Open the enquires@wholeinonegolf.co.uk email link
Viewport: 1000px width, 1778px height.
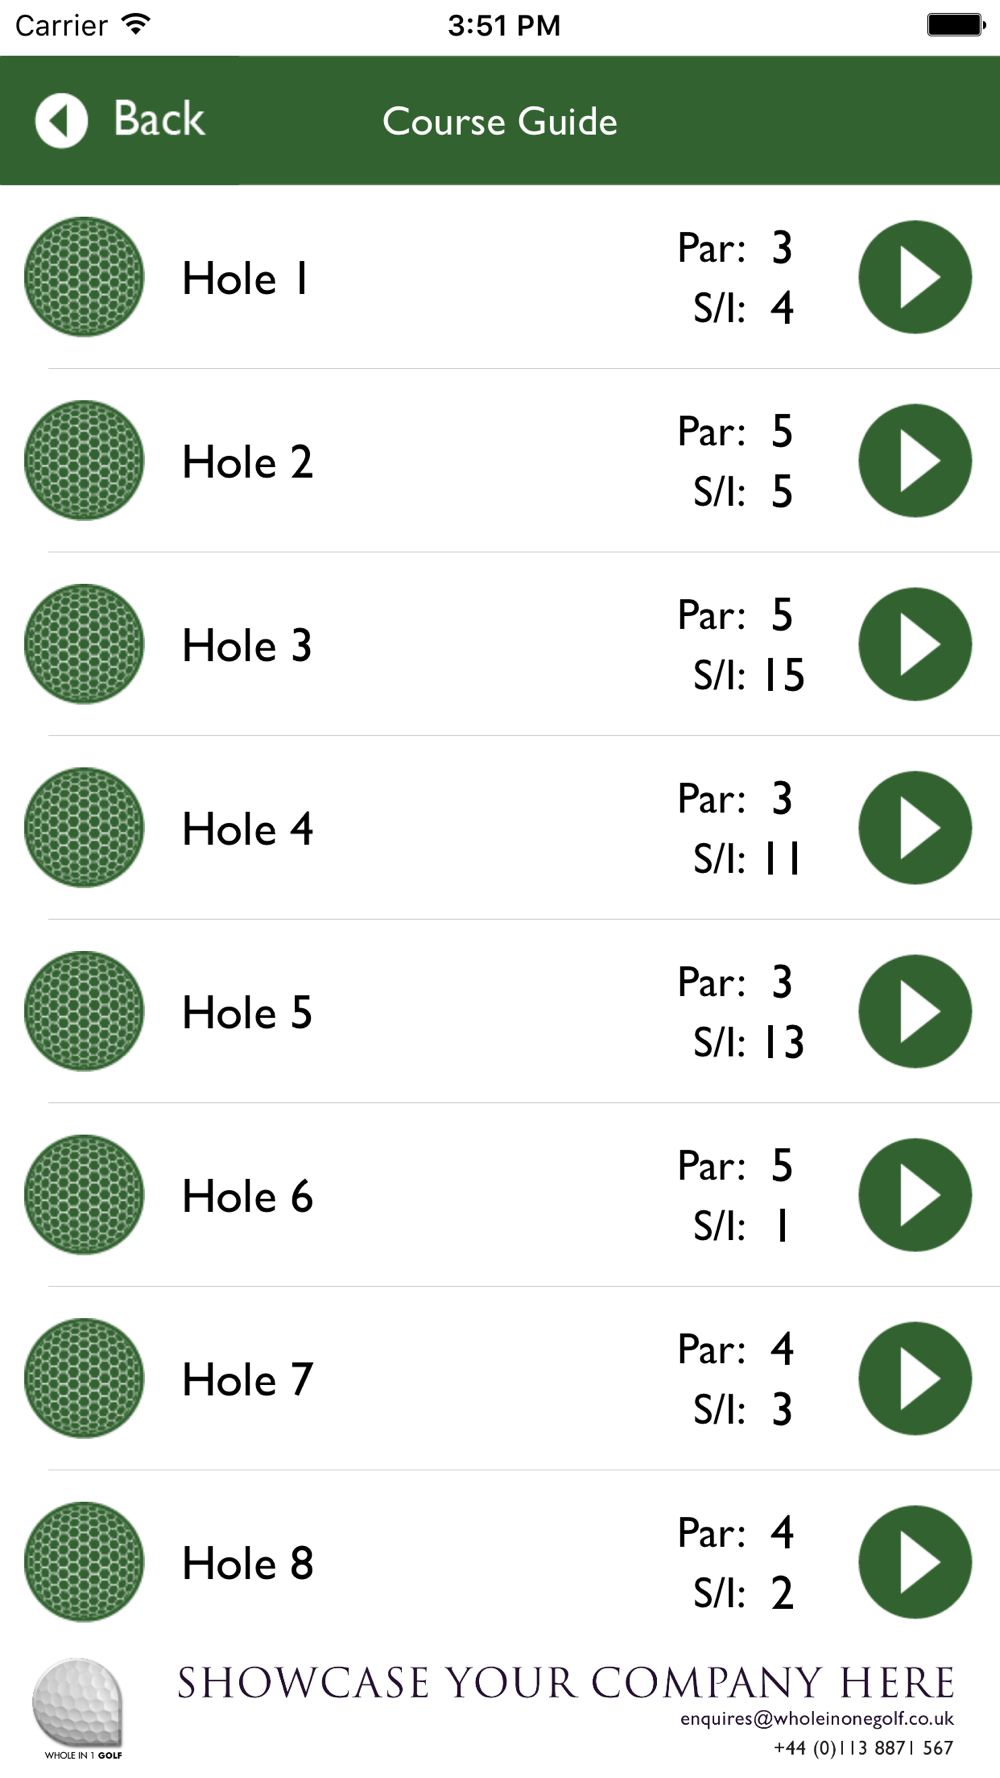click(x=816, y=1719)
